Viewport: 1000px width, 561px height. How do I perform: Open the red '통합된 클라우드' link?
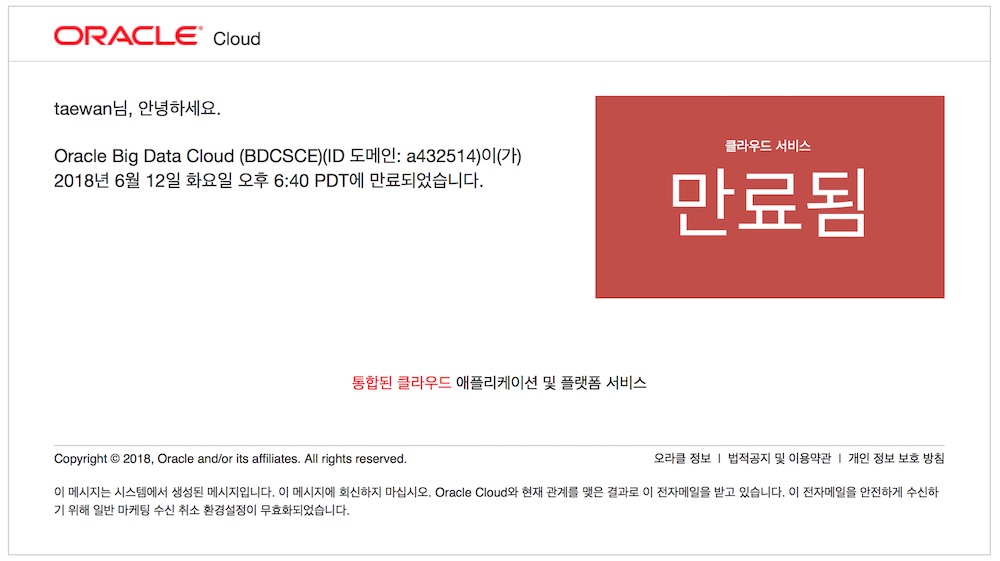click(401, 382)
